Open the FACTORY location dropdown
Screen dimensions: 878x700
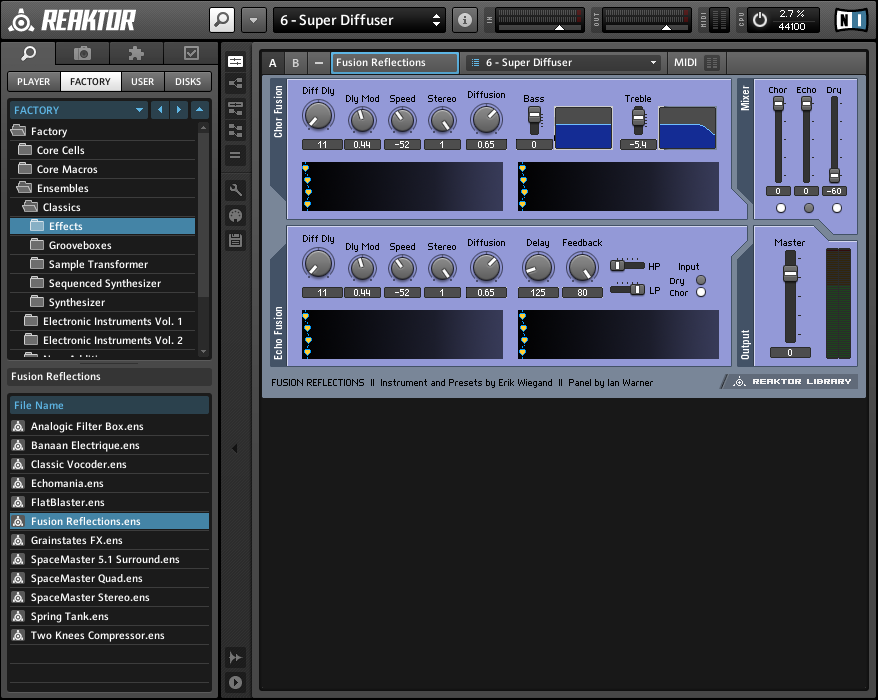[78, 110]
